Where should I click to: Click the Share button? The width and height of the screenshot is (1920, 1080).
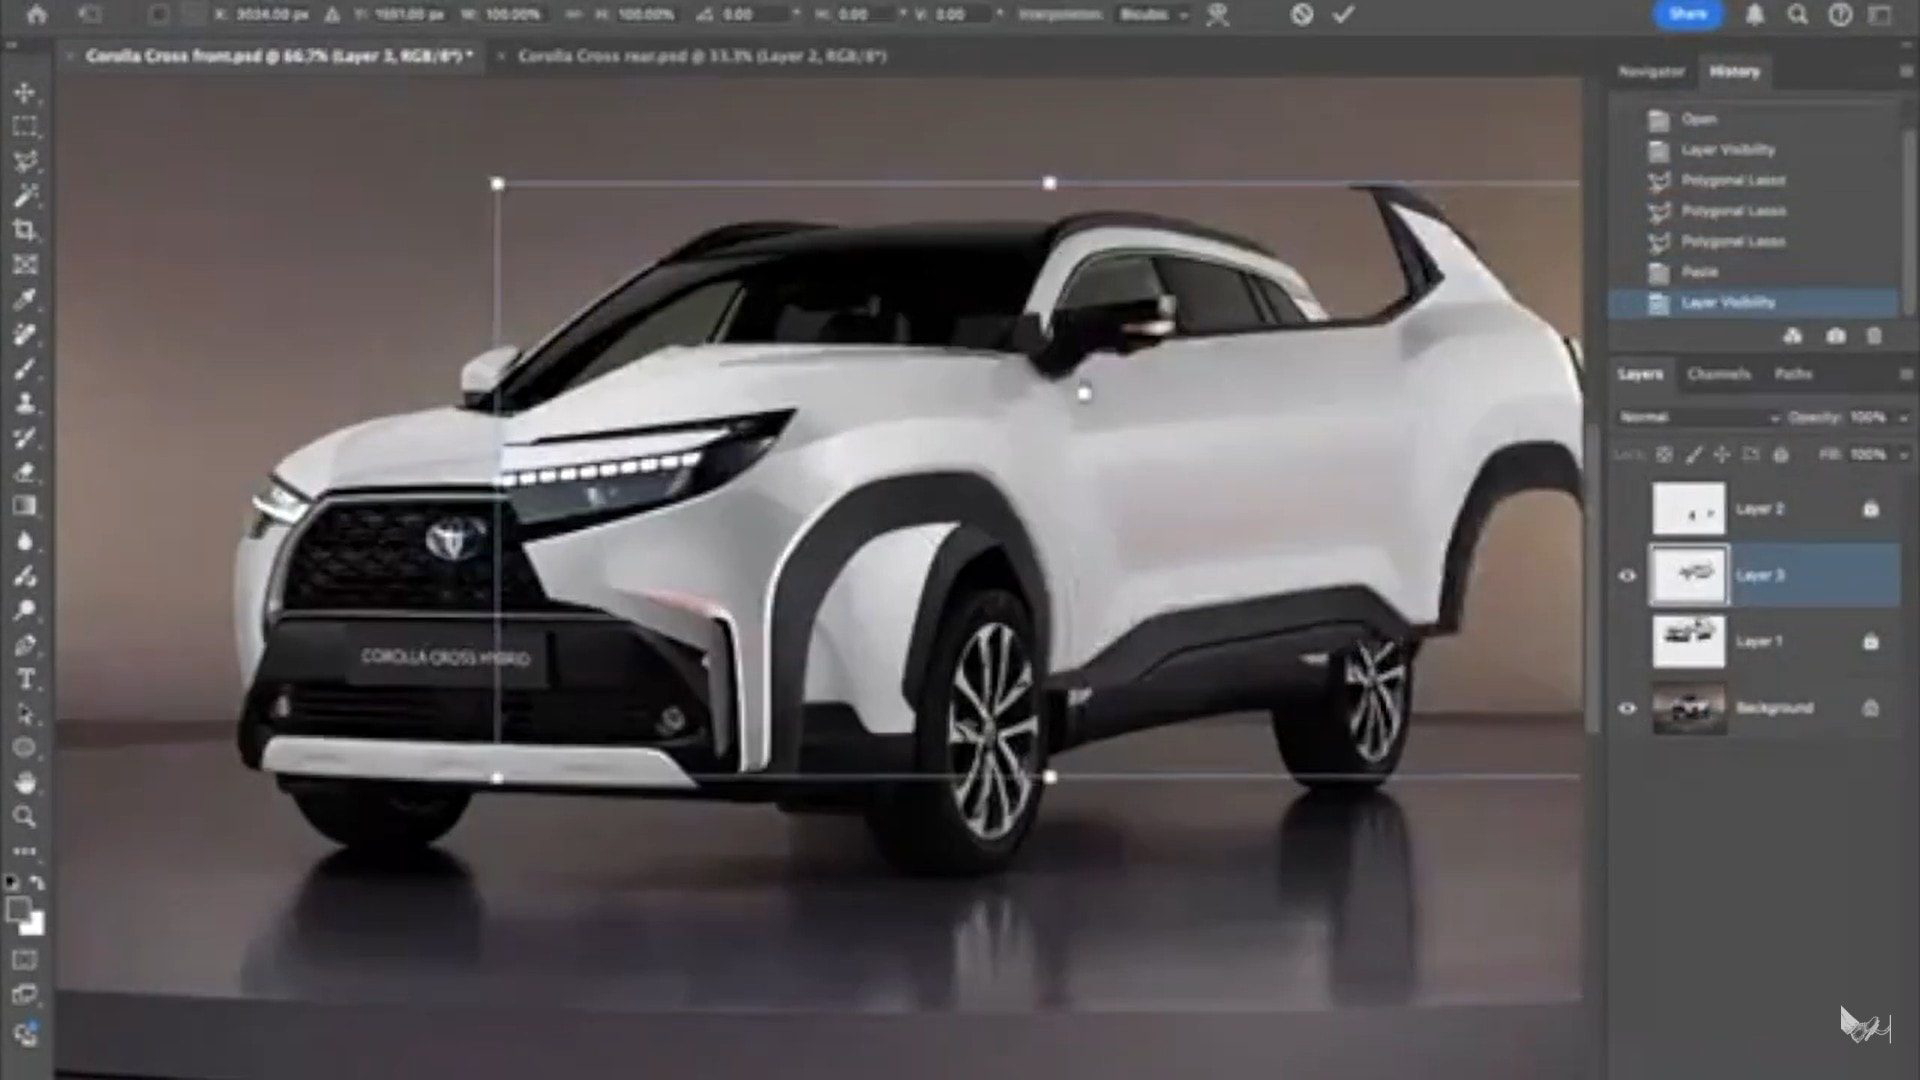coord(1688,14)
